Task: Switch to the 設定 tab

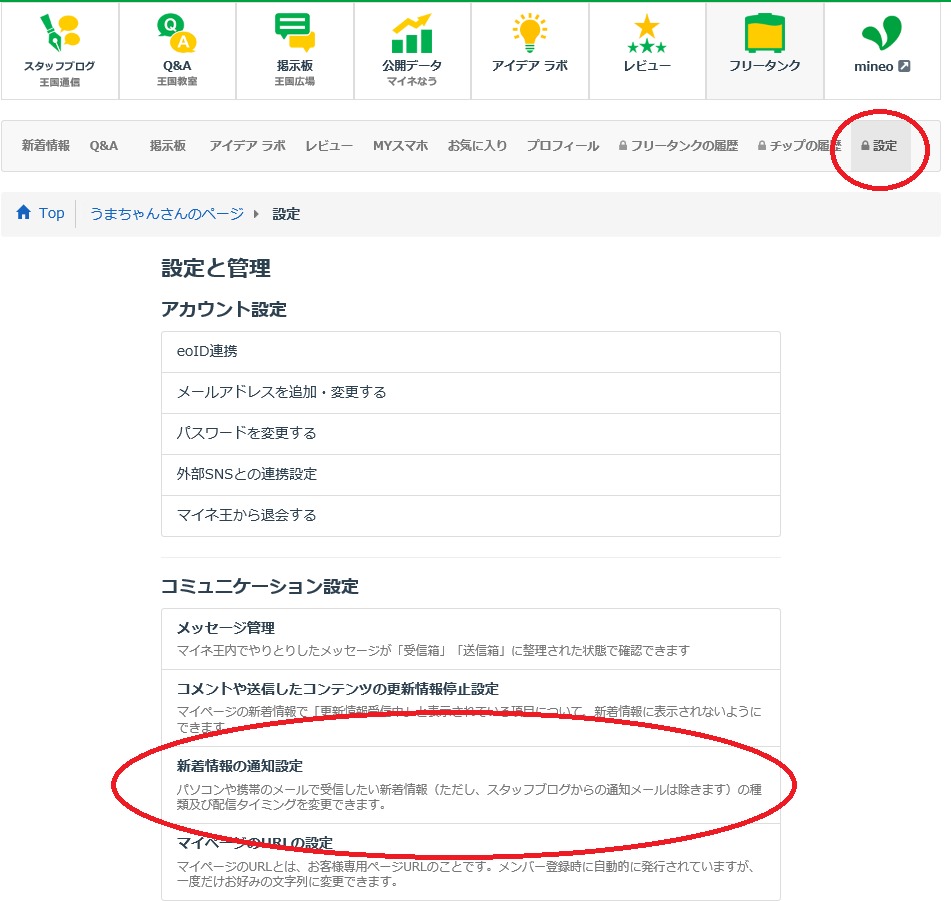Action: coord(879,146)
